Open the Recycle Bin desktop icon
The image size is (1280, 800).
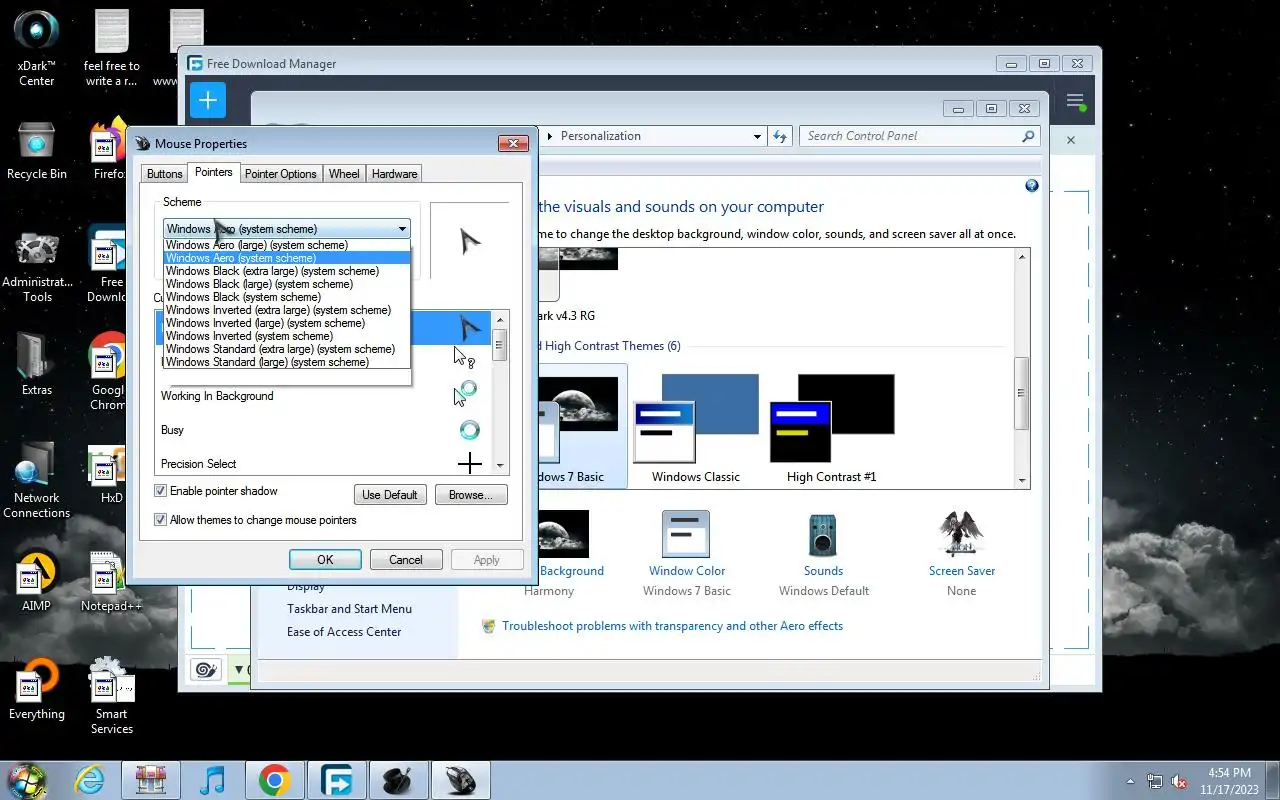coord(36,152)
